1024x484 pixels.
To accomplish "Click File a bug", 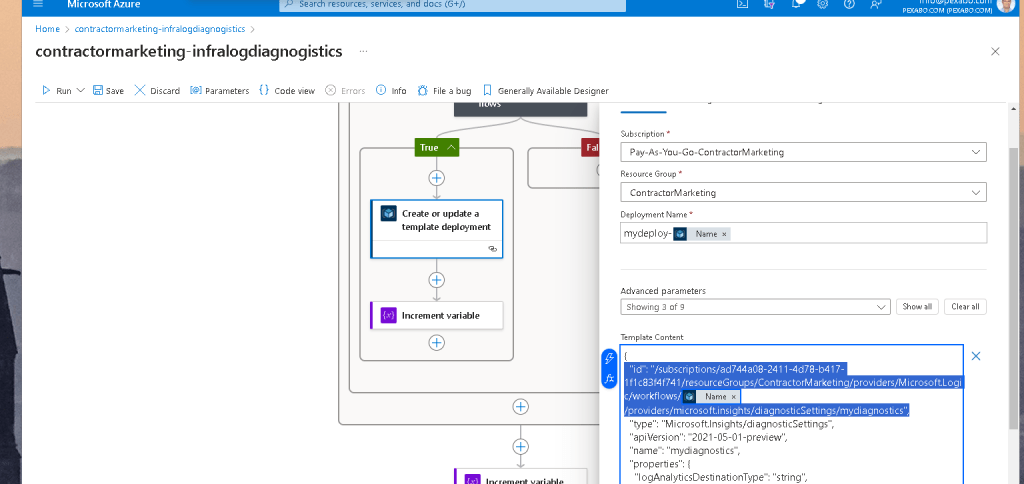I will pyautogui.click(x=444, y=91).
